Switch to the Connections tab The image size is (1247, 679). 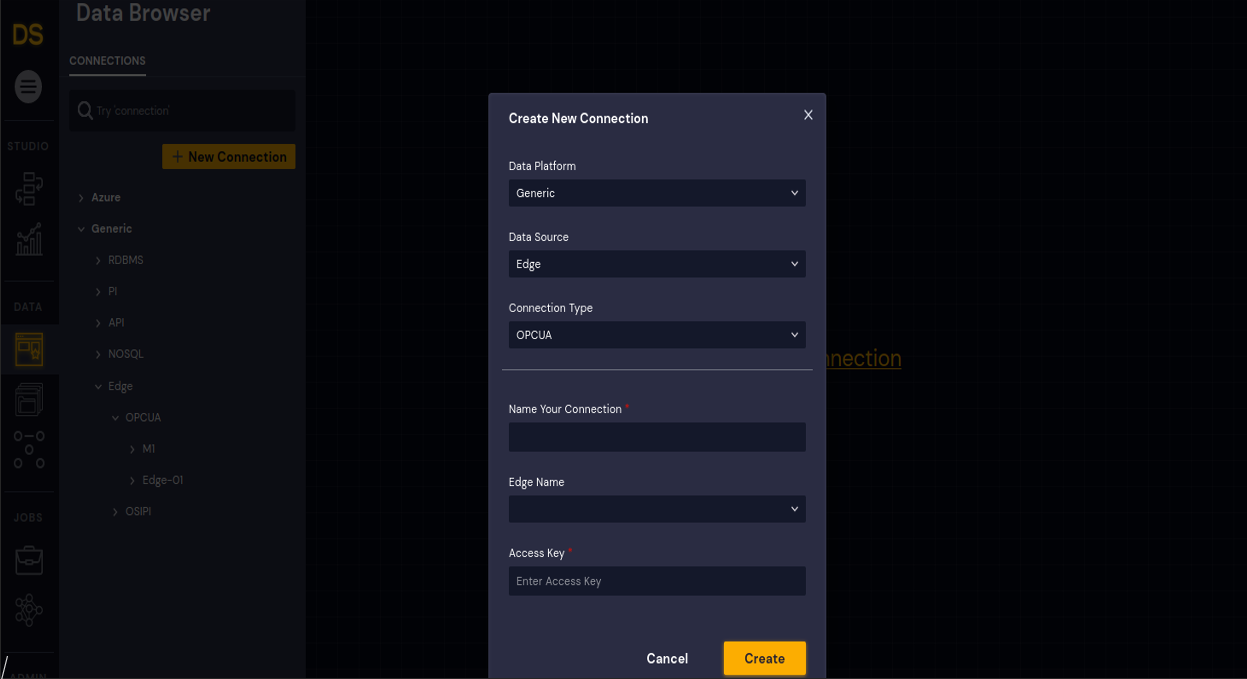coord(107,61)
